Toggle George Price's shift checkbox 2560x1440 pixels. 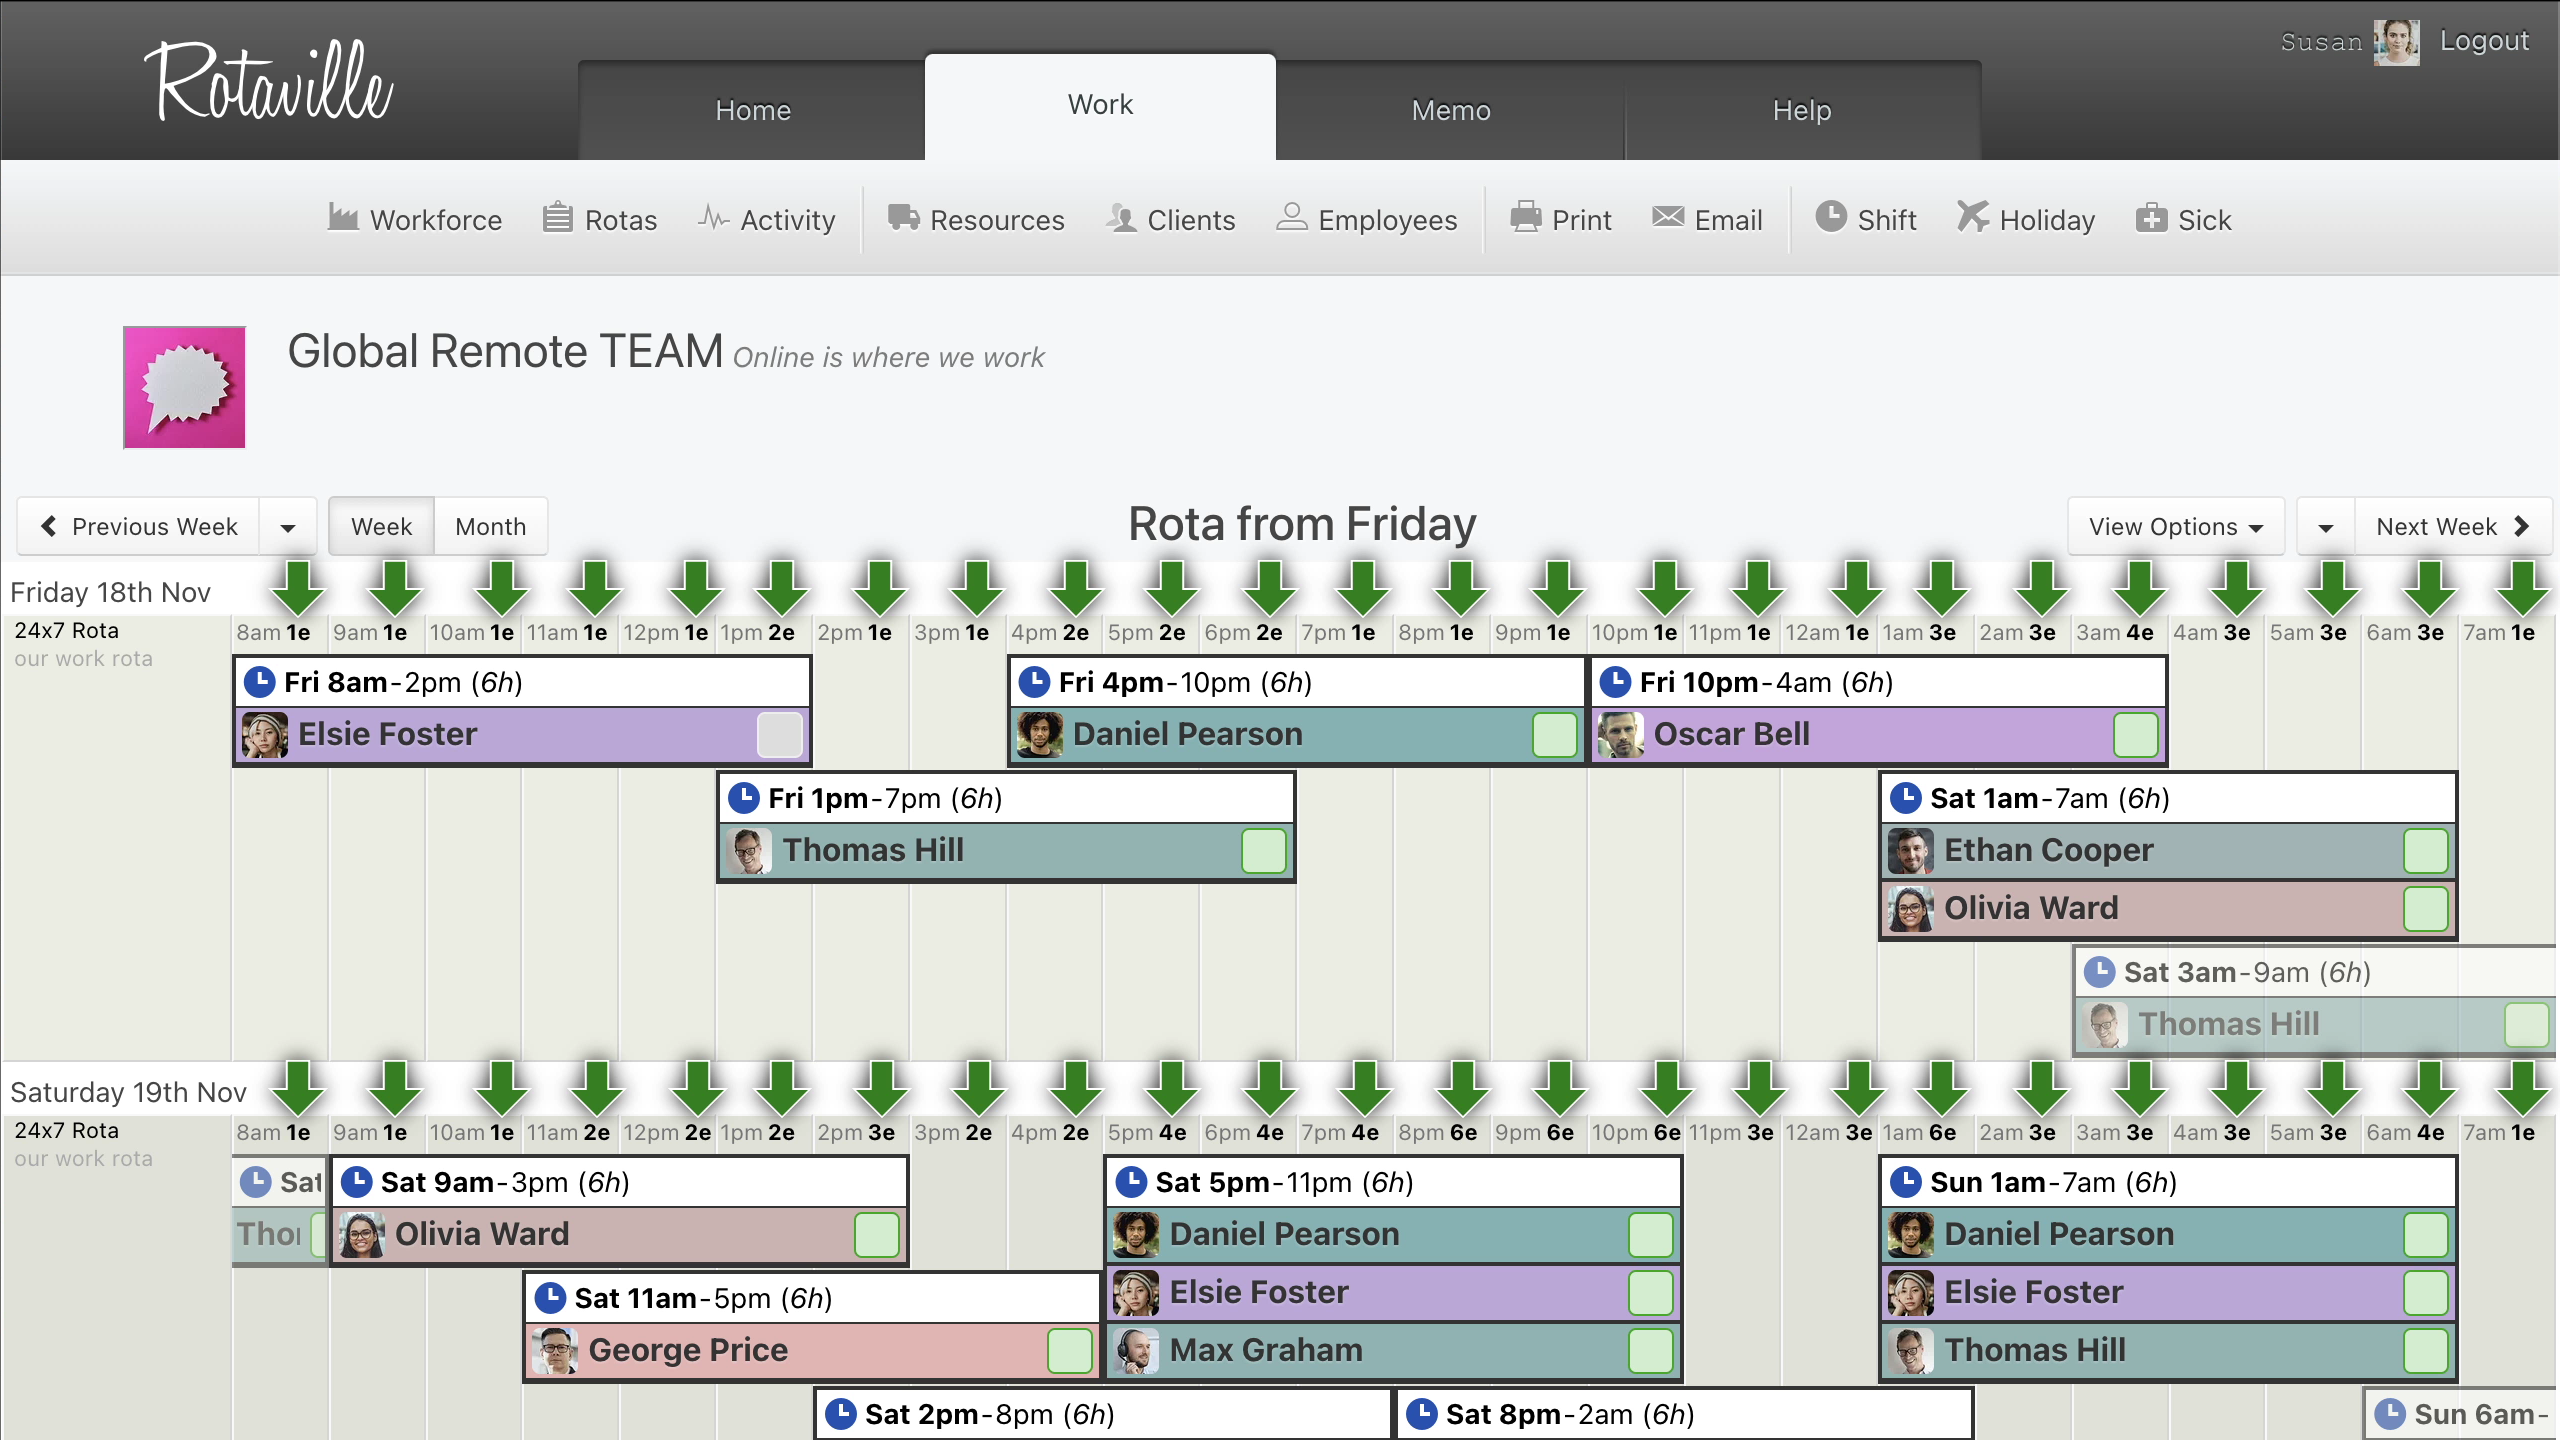[1069, 1350]
